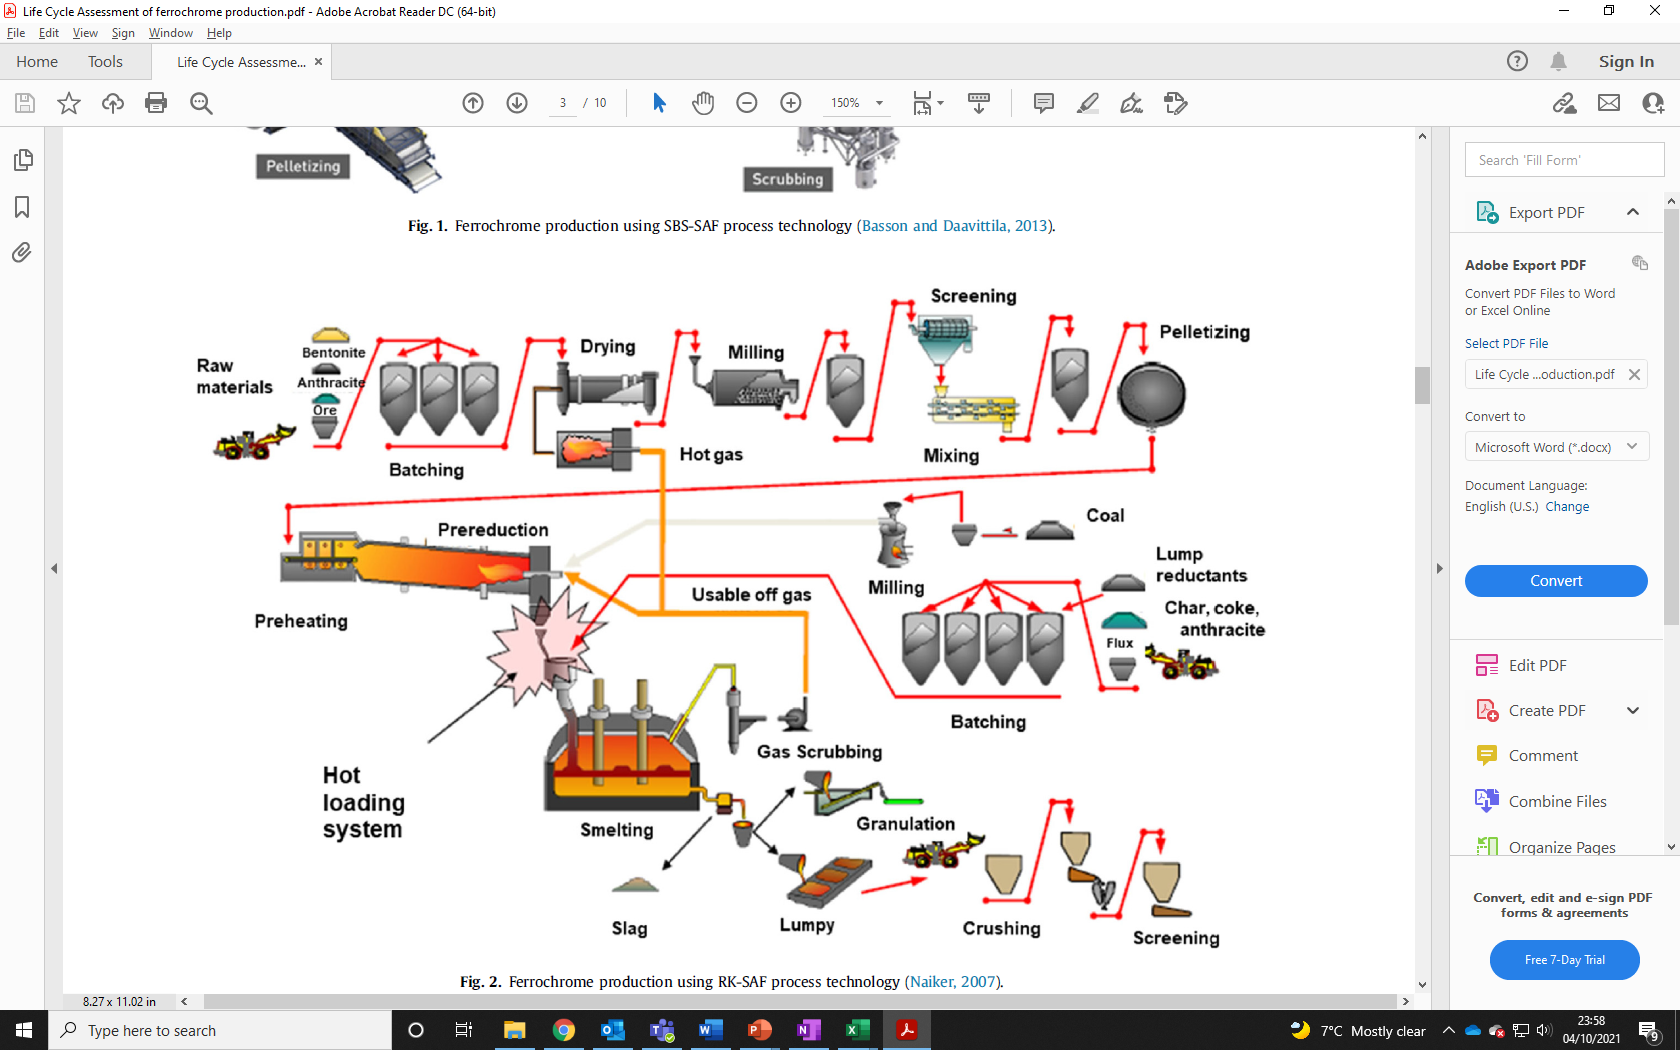Image resolution: width=1680 pixels, height=1050 pixels.
Task: Open the zoom percentage dropdown
Action: 879,102
